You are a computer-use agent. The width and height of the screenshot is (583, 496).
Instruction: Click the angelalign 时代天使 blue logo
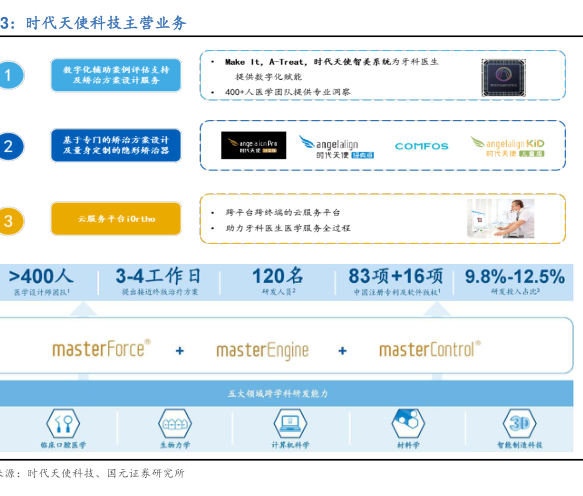tap(336, 147)
